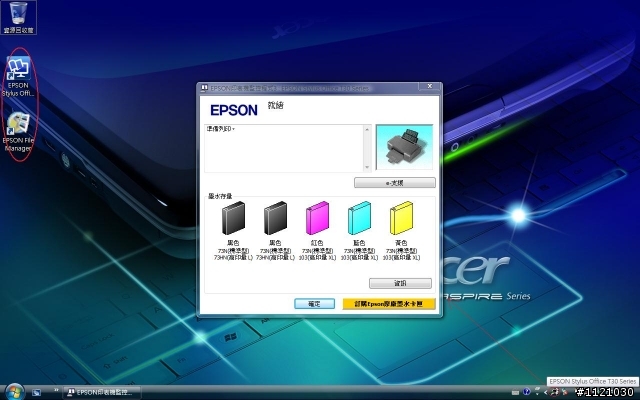The image size is (640, 400).
Task: Click the 紅色 label under magenta cartridge
Action: (317, 243)
